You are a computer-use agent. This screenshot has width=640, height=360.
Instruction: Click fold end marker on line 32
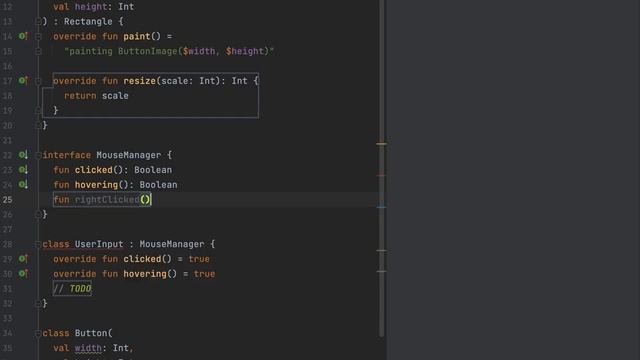(38, 303)
